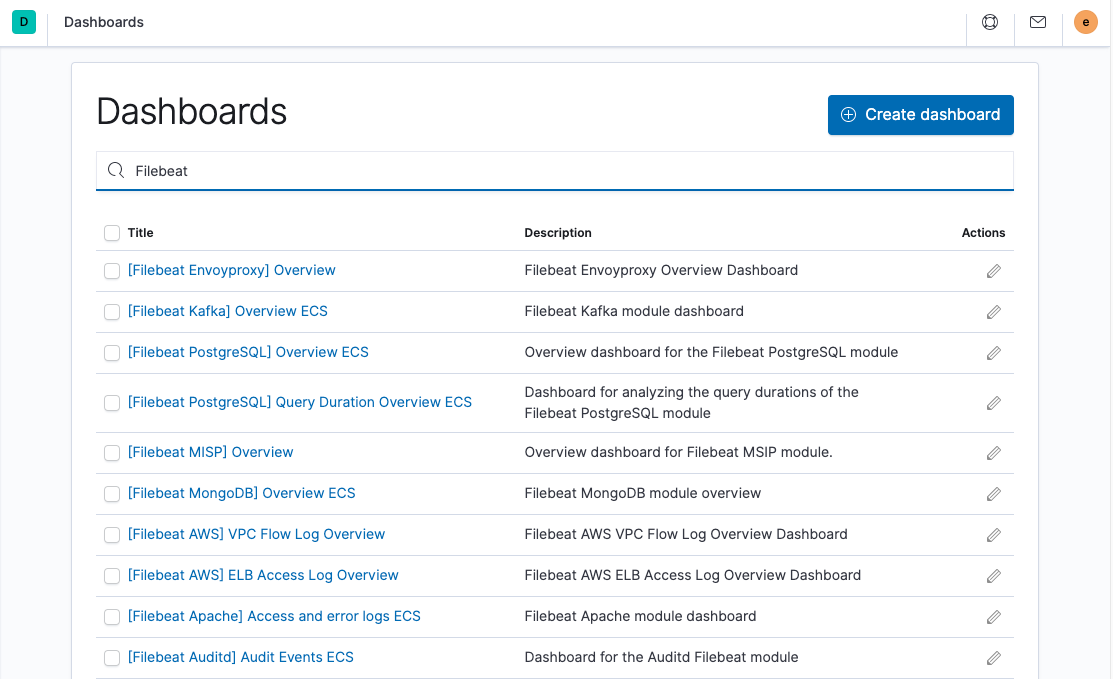
Task: Check the [Filebeat MongoDB] Overview ECS checkbox
Action: click(x=112, y=493)
